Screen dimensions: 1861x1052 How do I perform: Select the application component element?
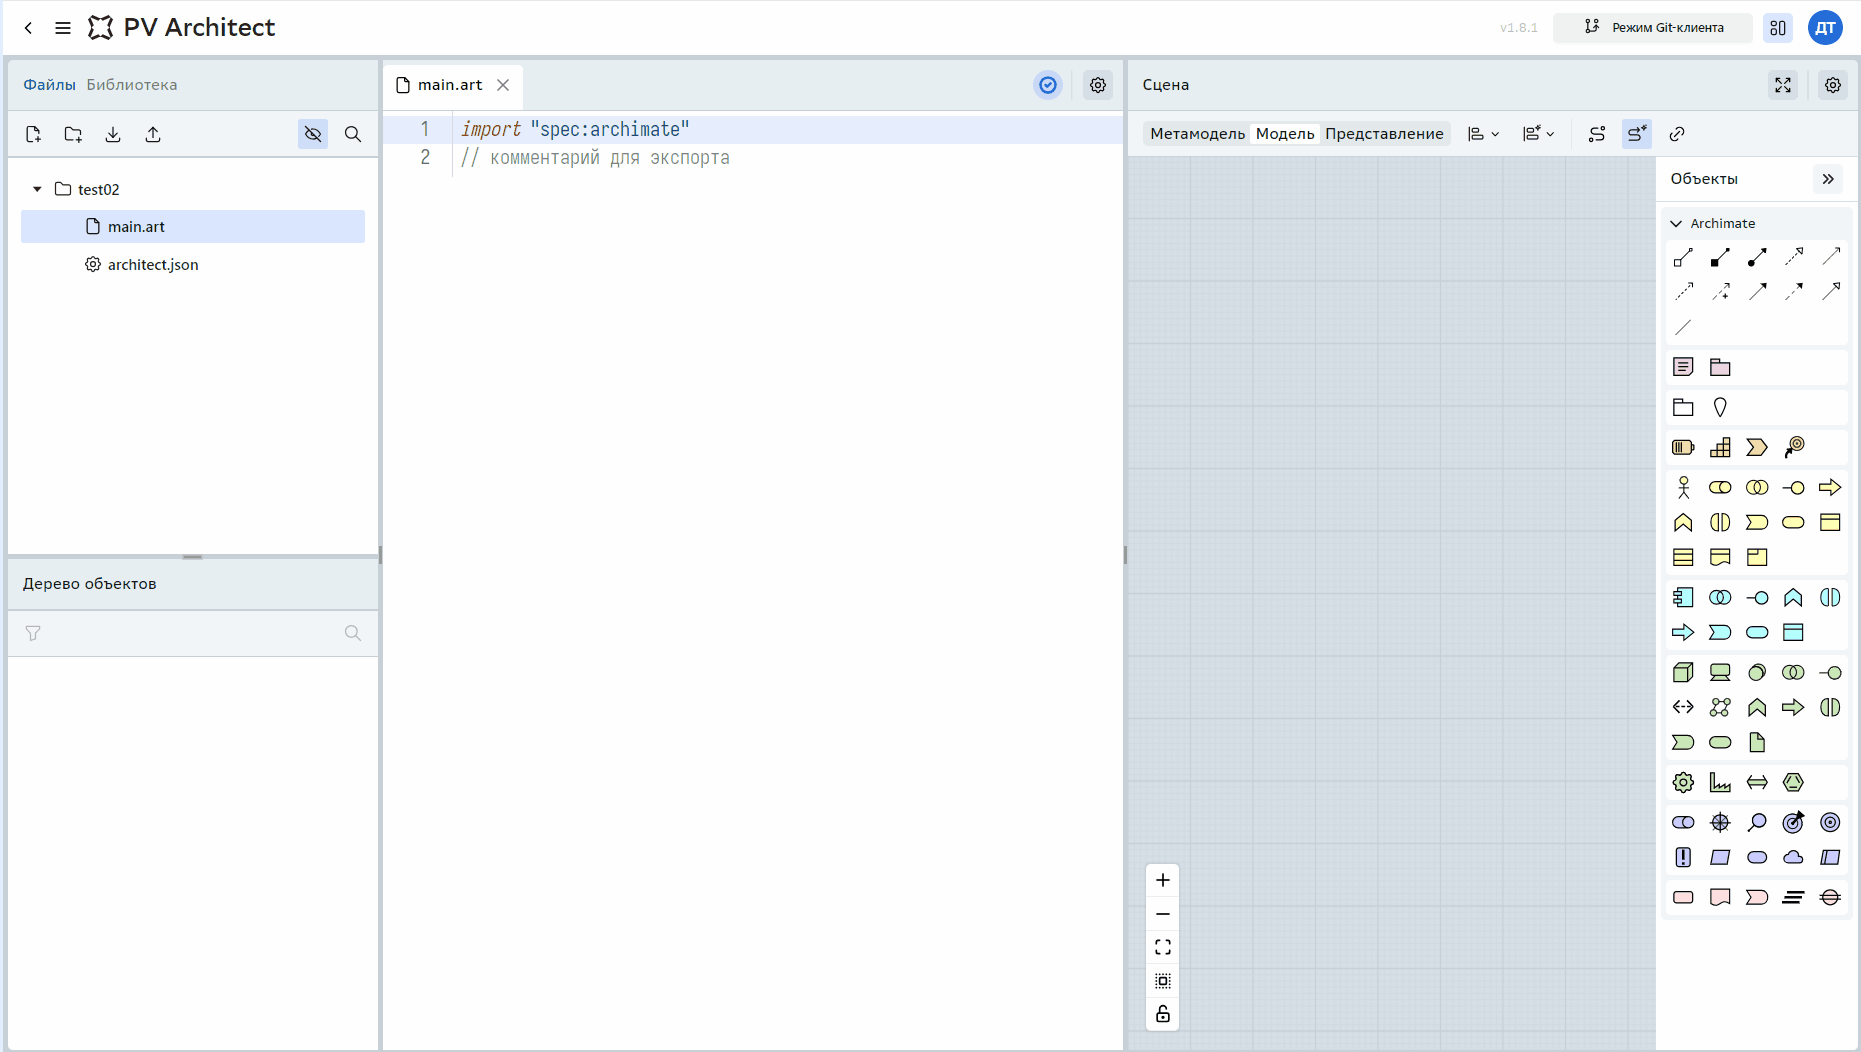pos(1684,597)
